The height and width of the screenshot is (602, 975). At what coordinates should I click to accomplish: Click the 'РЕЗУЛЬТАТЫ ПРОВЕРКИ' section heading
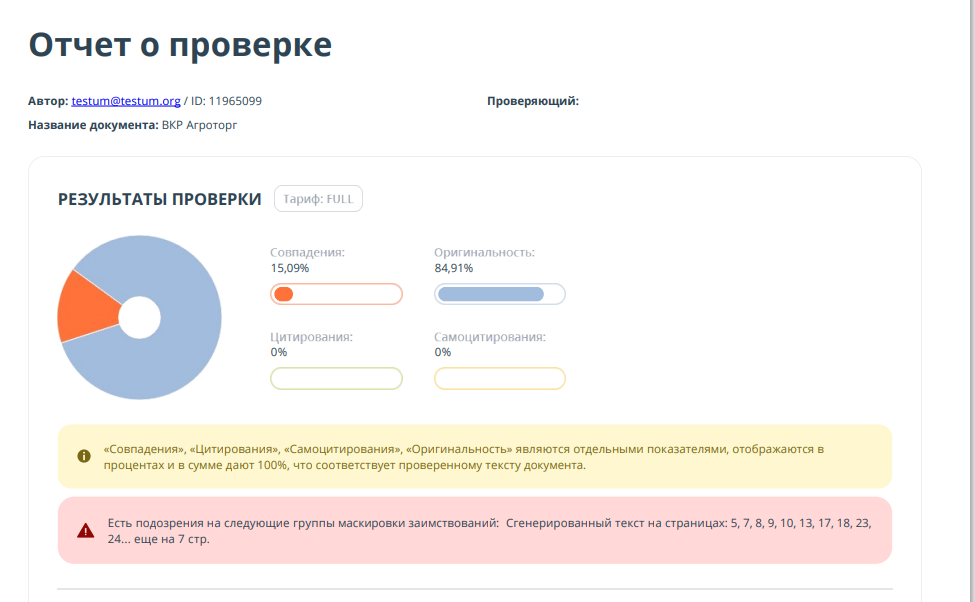(x=160, y=199)
